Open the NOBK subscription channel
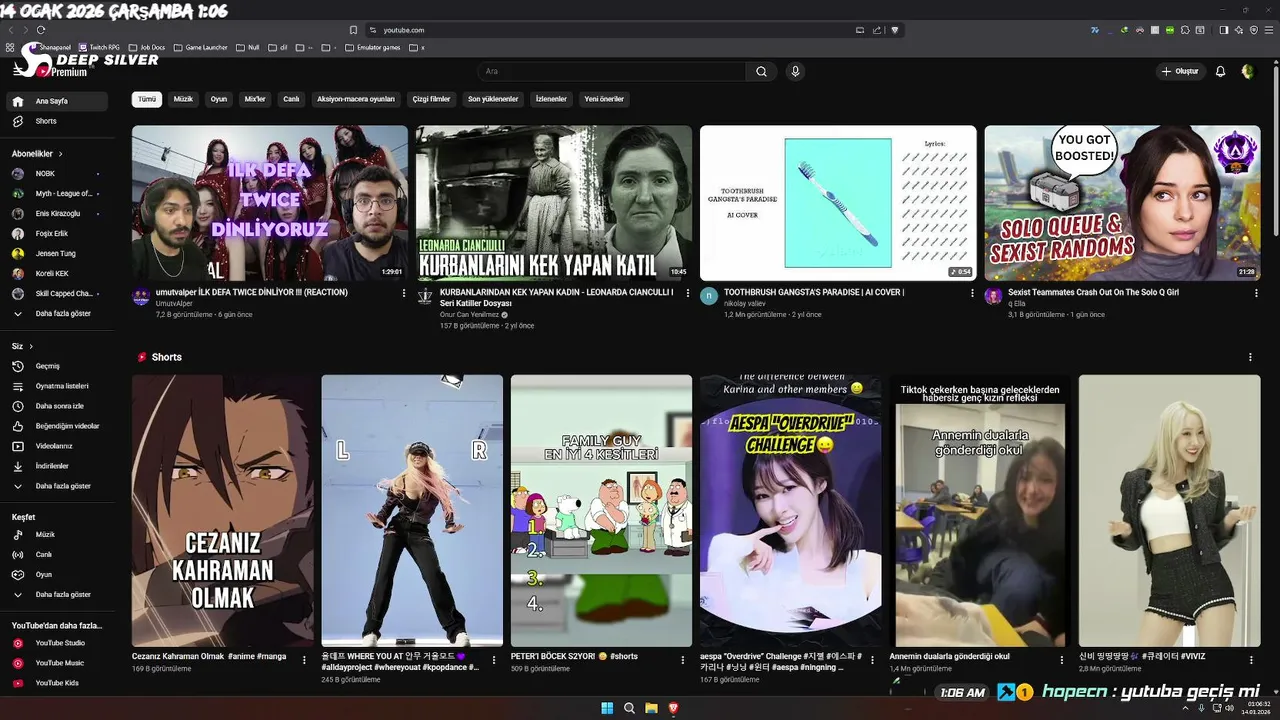Image resolution: width=1280 pixels, height=720 pixels. (x=56, y=174)
